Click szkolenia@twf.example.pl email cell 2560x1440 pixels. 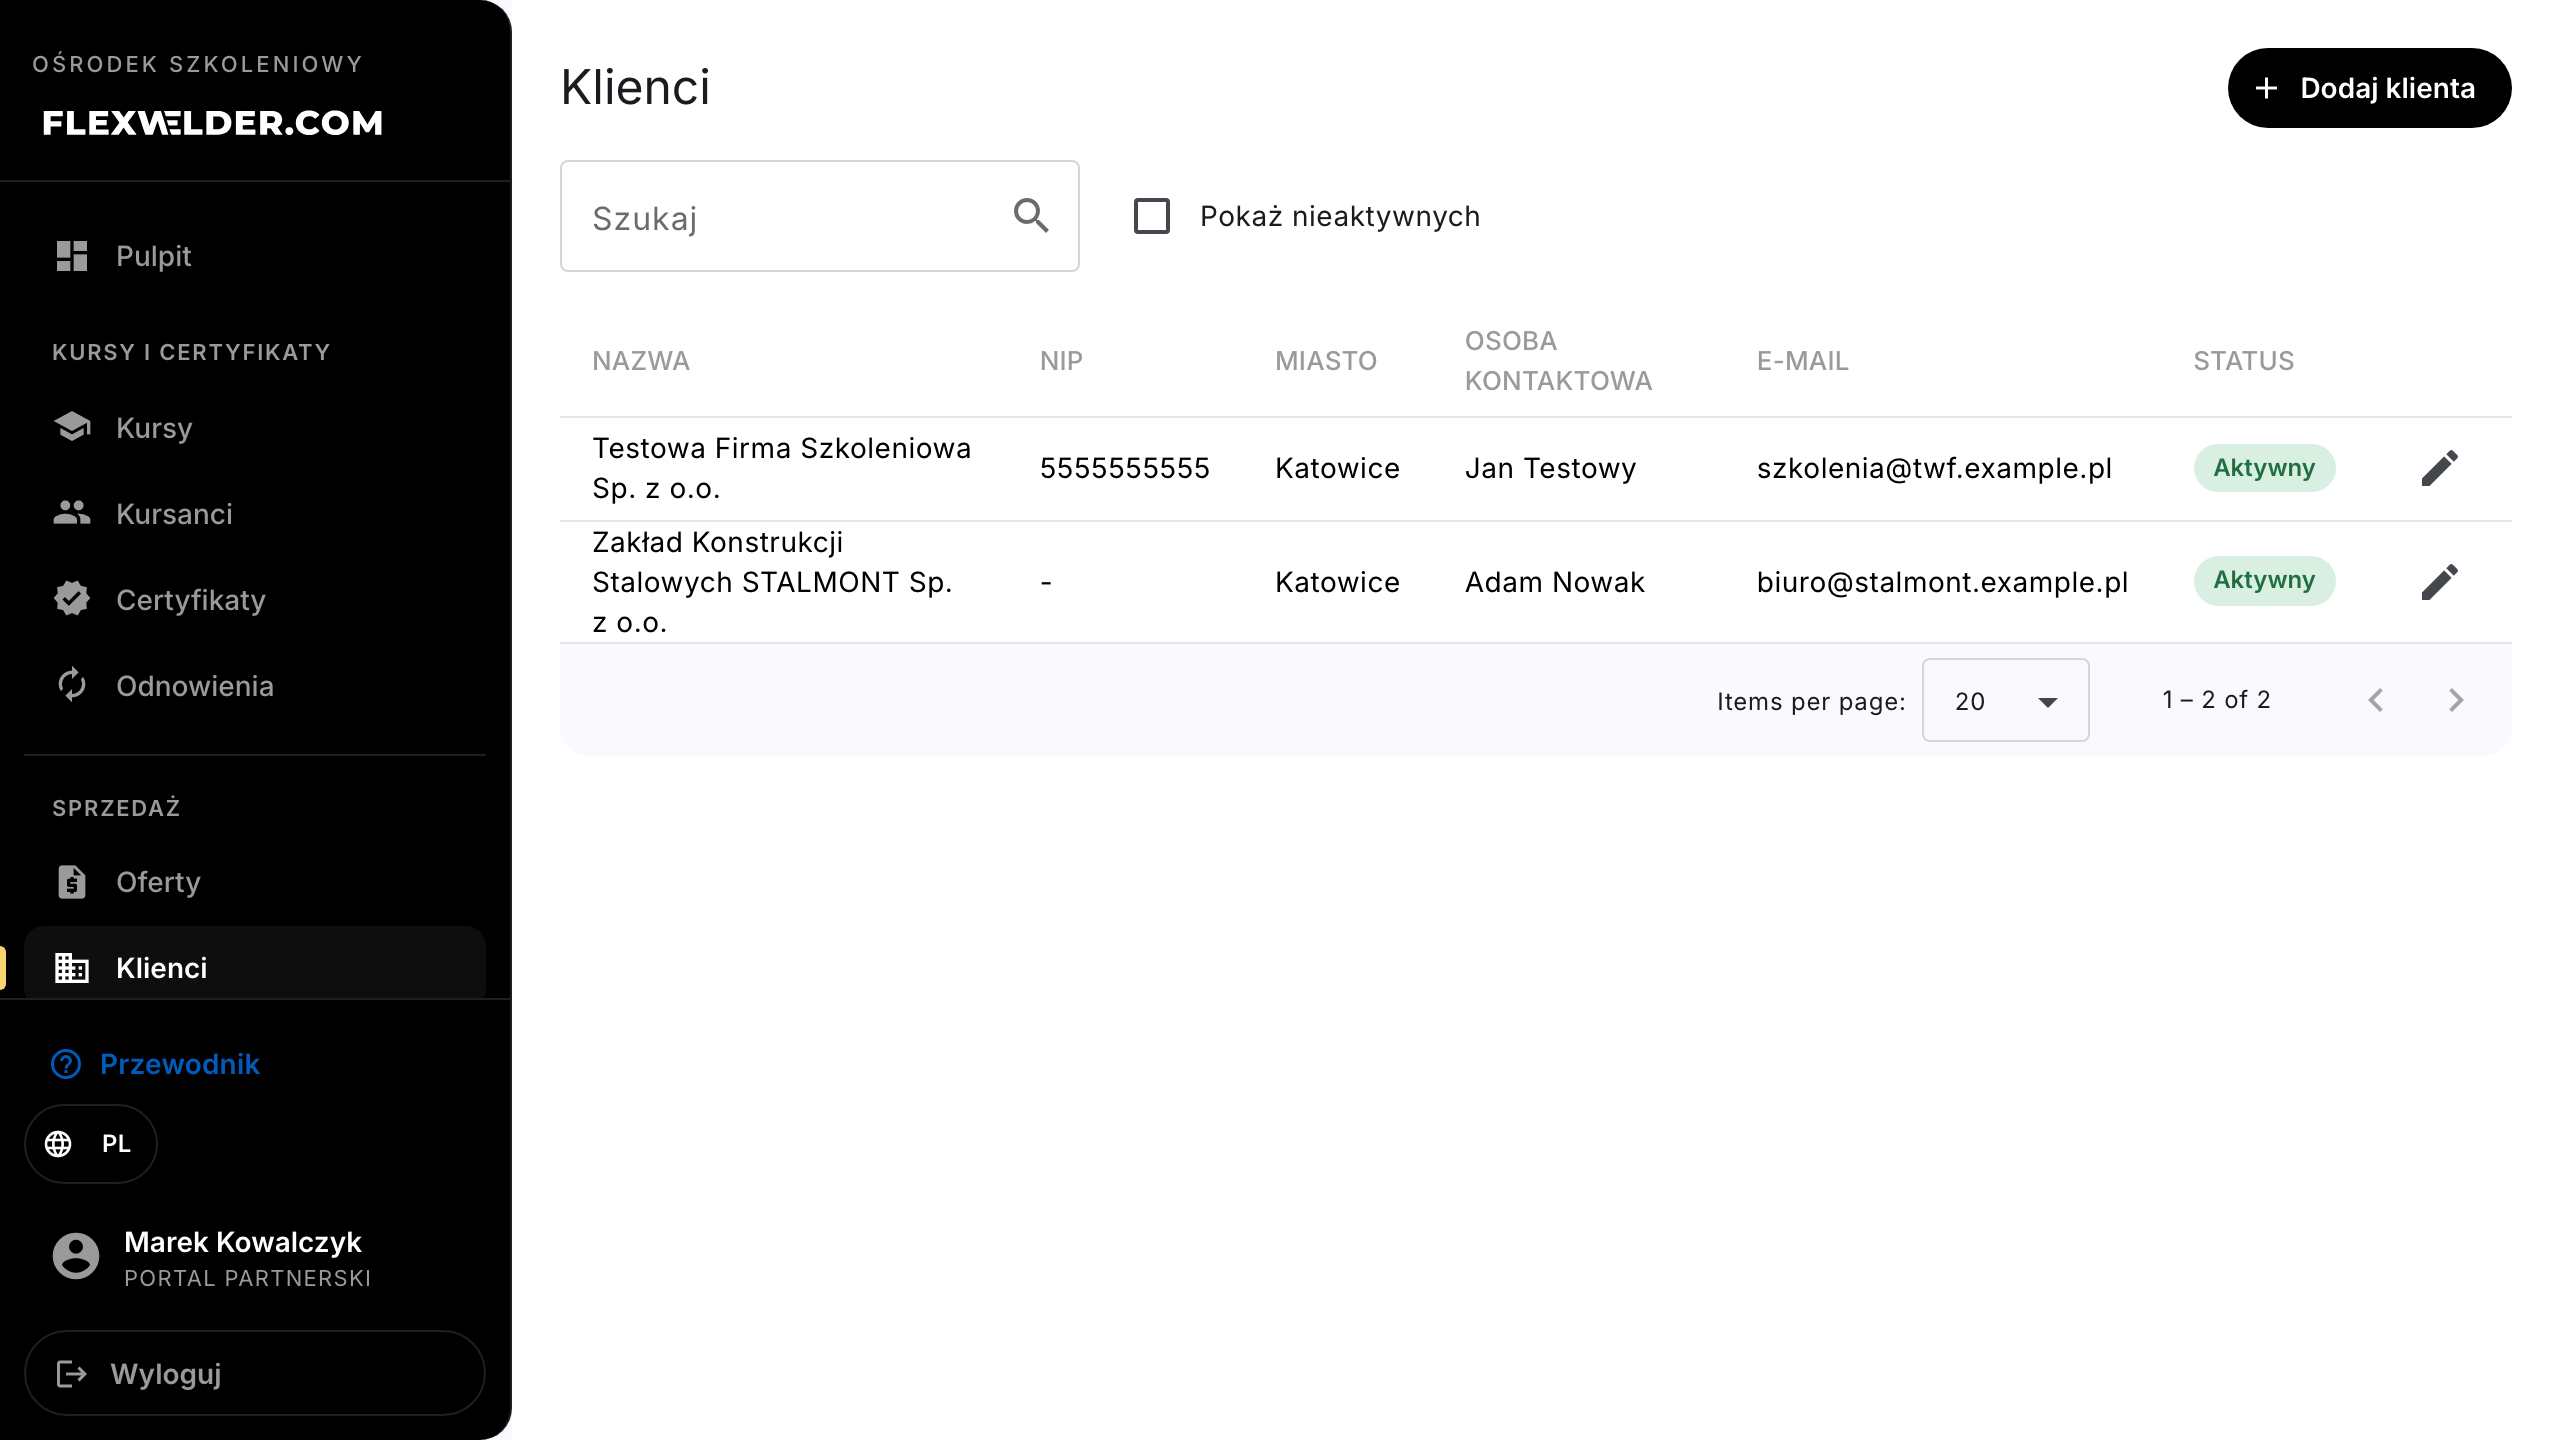click(1934, 468)
